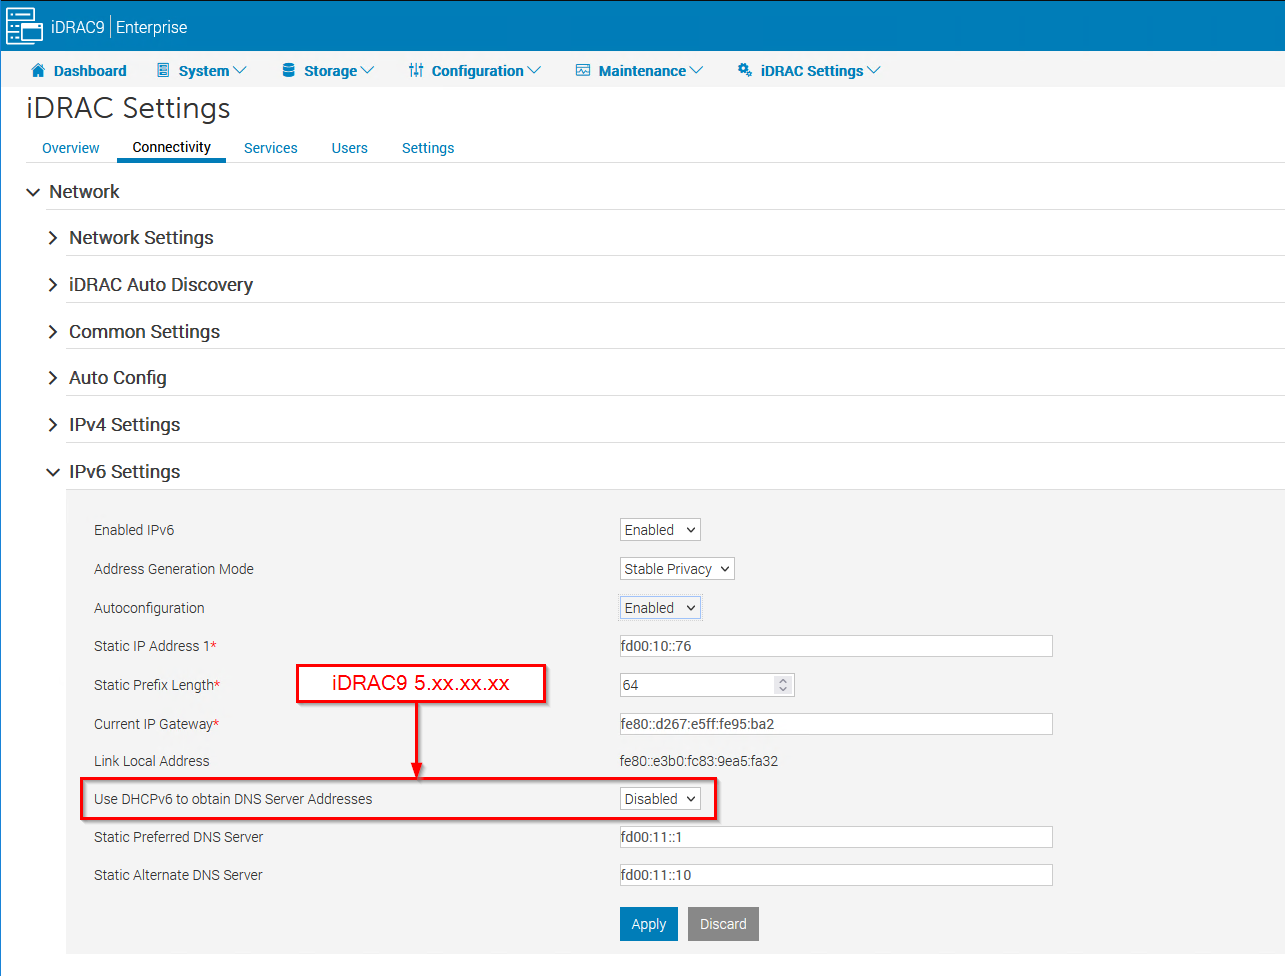The width and height of the screenshot is (1285, 976).
Task: Expand the IPv4 Settings section
Action: [x=52, y=424]
